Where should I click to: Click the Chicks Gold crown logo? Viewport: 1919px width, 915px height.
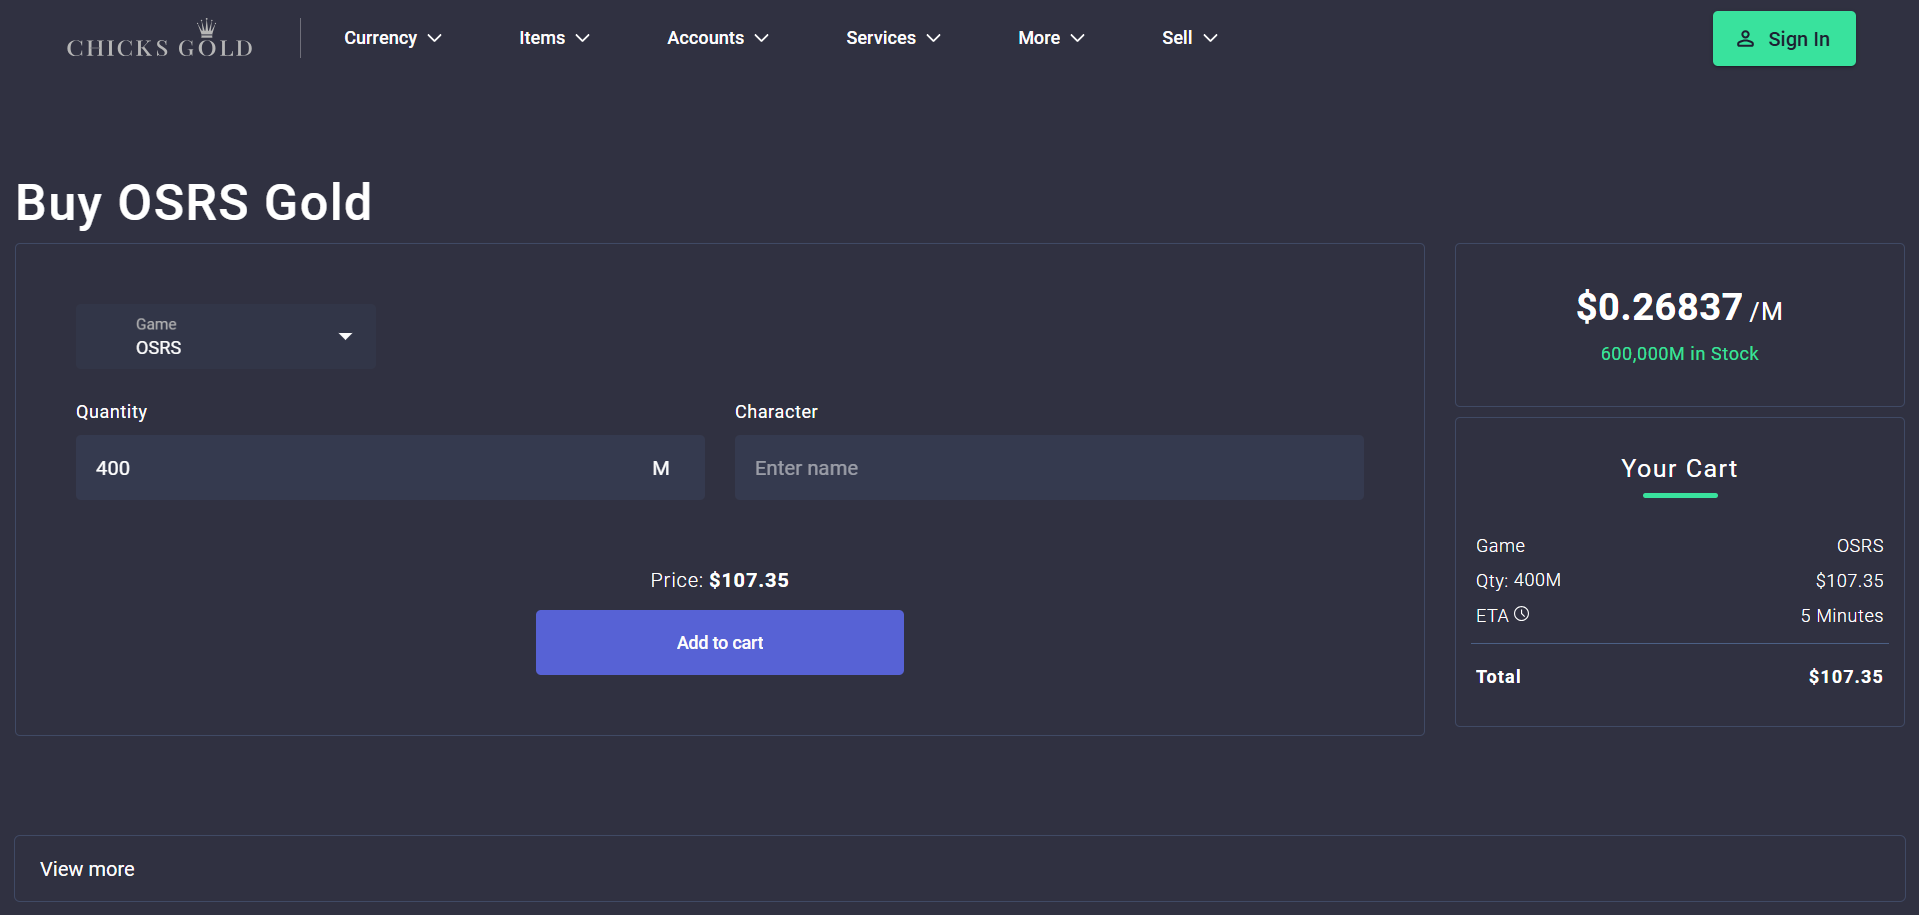[x=160, y=39]
